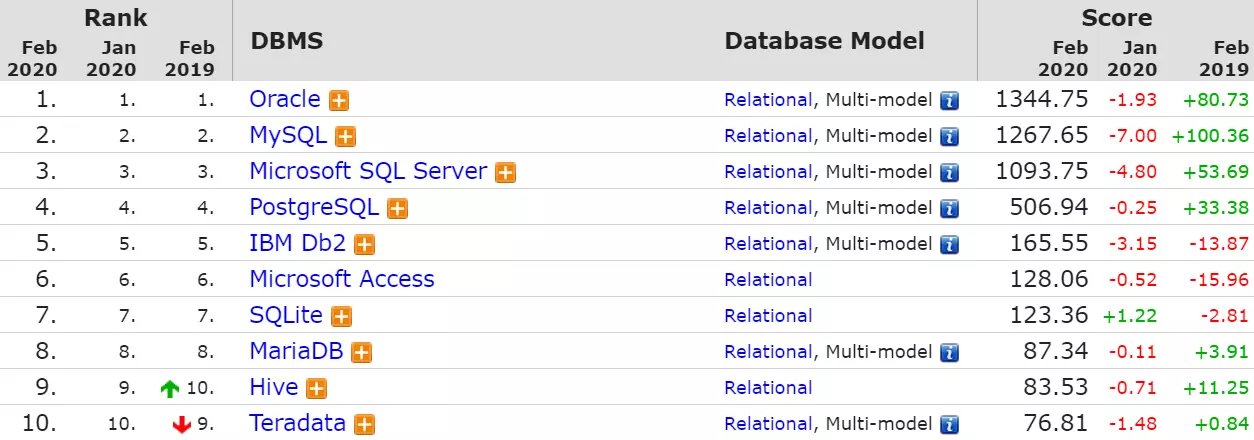The width and height of the screenshot is (1254, 440).
Task: Click the blue info icon in Teradata row
Action: 950,425
